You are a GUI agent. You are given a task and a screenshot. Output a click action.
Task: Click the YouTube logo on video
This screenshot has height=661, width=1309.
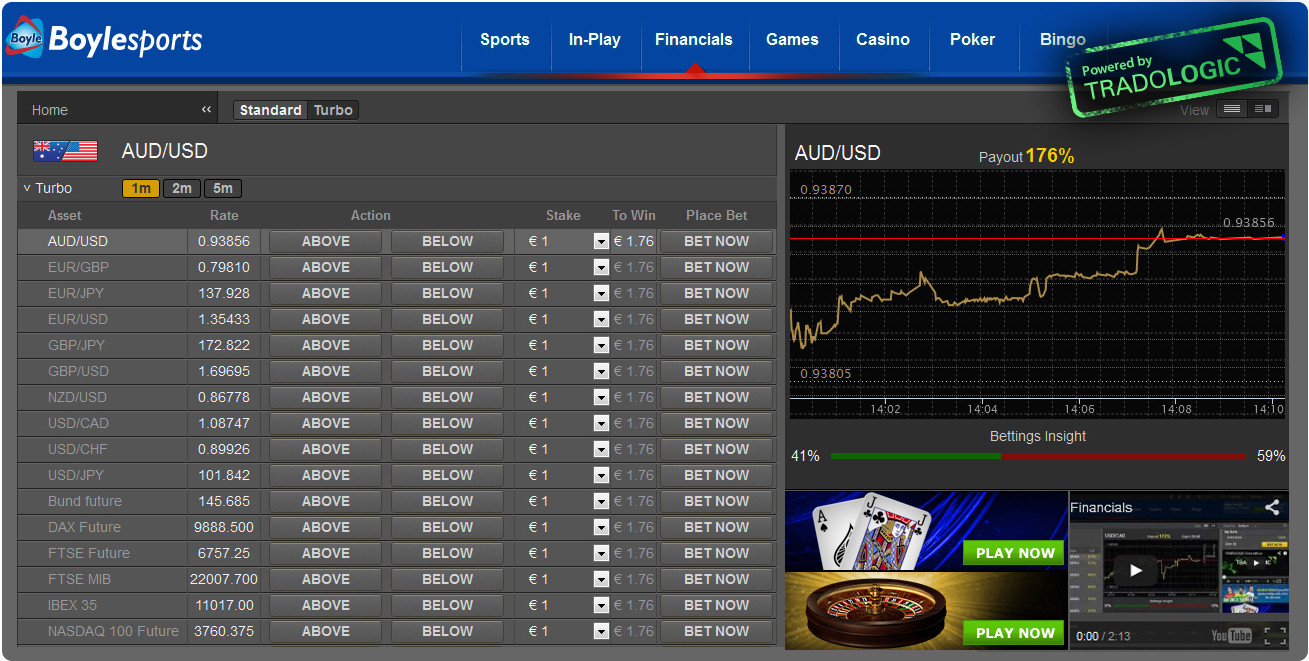point(1231,636)
